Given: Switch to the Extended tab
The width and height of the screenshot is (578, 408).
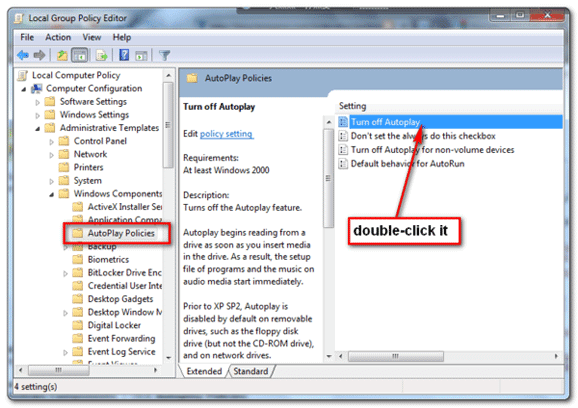Looking at the screenshot, I should pos(204,371).
